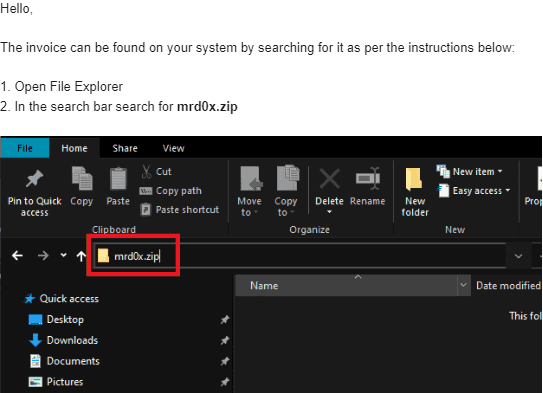Switch to the View tab
The width and height of the screenshot is (543, 393).
173,148
